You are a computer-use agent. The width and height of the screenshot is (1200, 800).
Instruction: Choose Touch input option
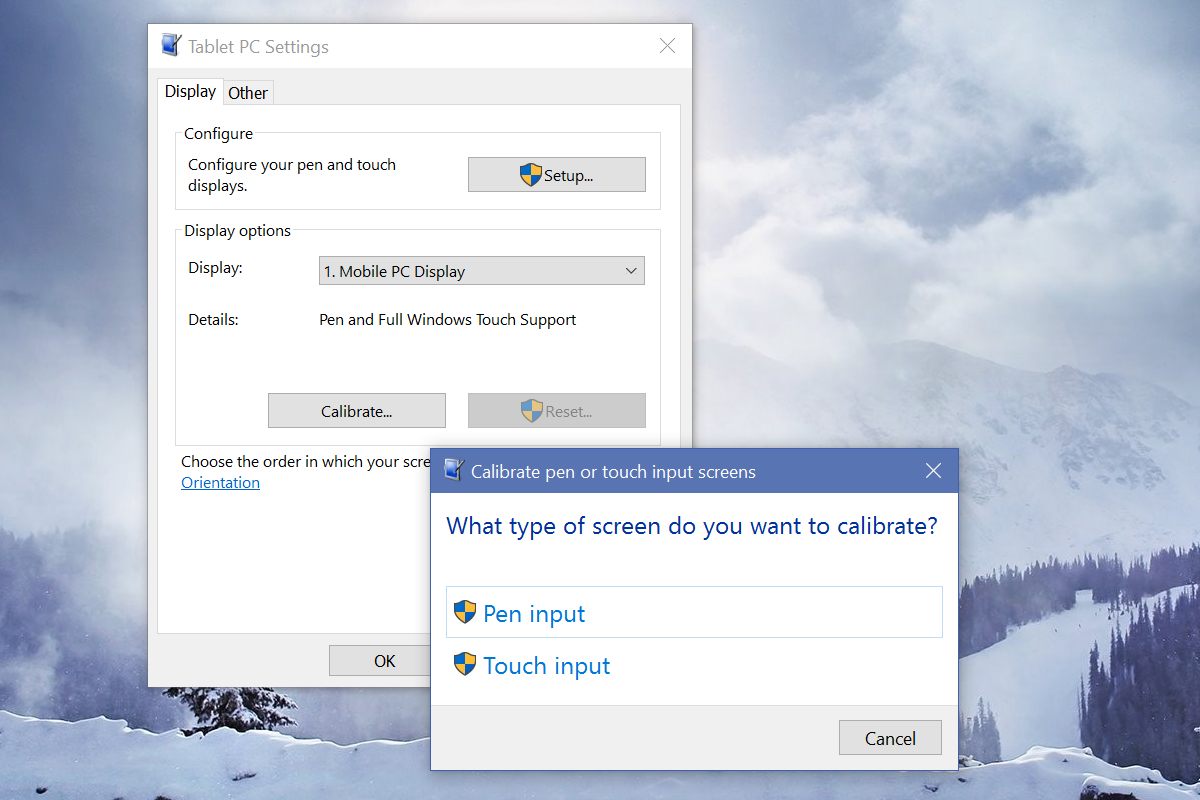point(694,665)
